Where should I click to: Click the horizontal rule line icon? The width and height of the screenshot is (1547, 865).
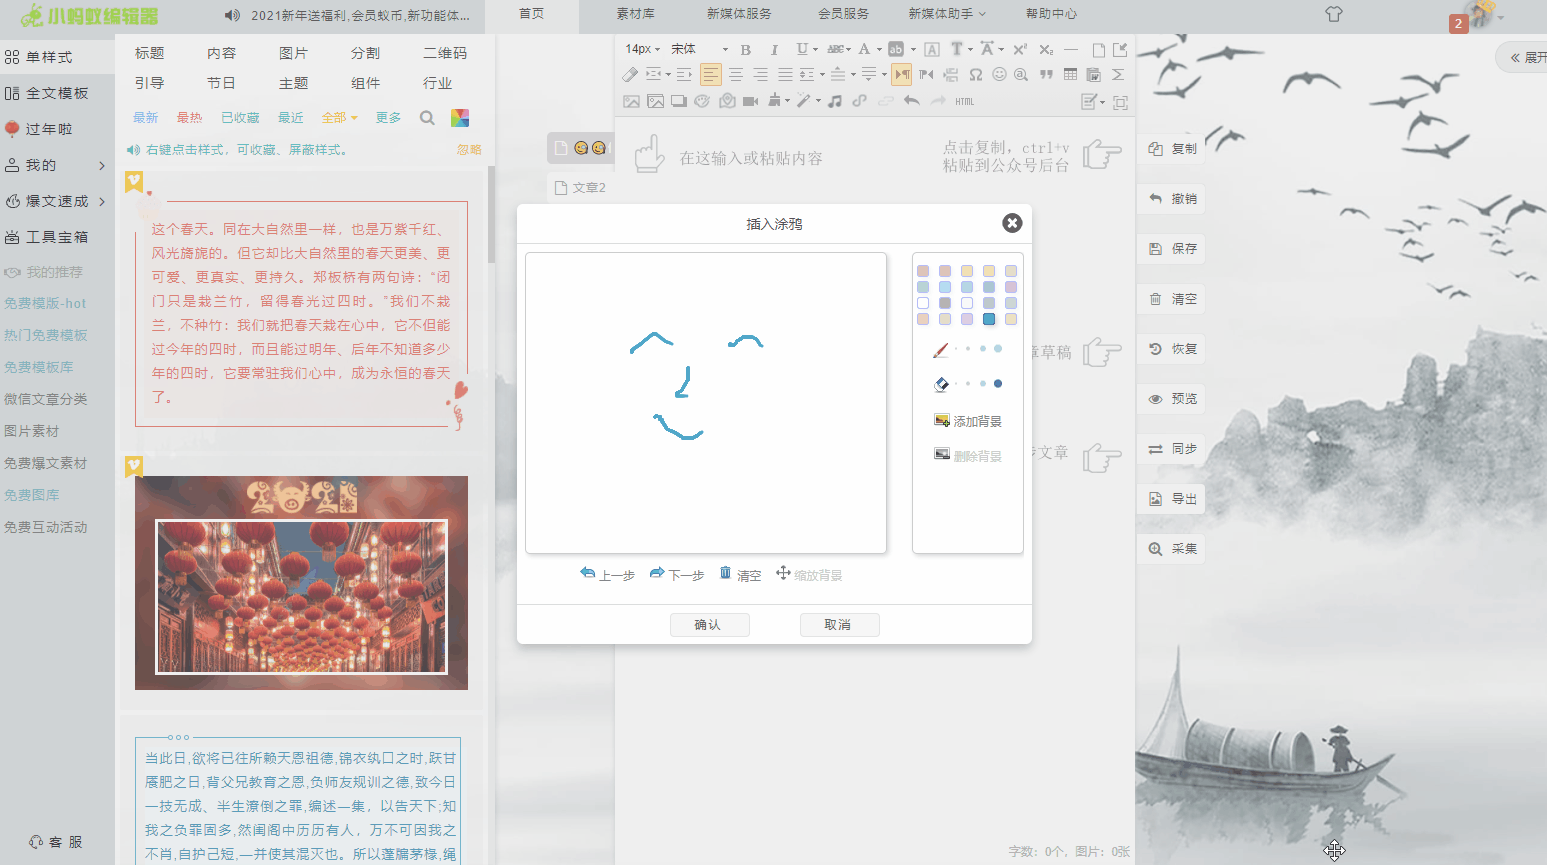point(1070,49)
